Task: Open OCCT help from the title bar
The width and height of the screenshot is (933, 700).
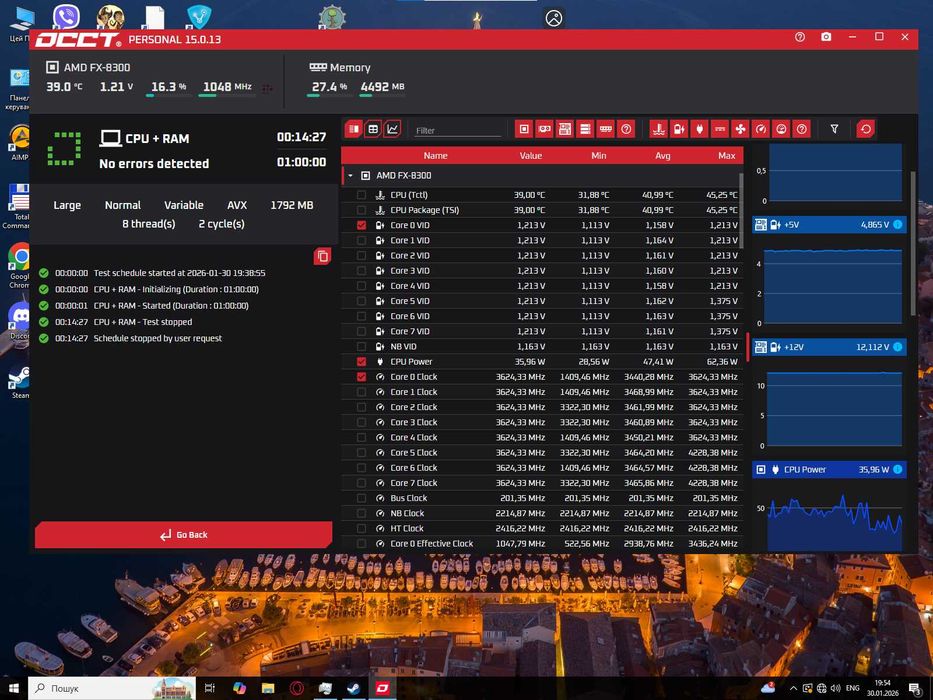Action: (800, 37)
